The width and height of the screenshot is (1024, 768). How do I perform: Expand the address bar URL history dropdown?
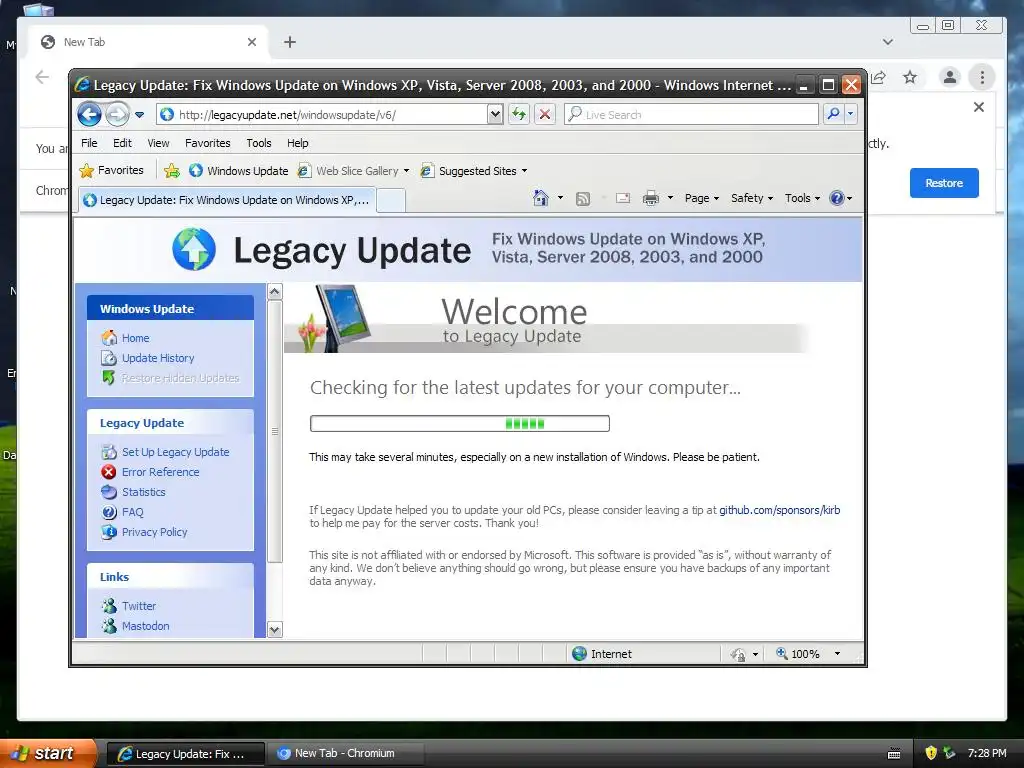coord(495,115)
